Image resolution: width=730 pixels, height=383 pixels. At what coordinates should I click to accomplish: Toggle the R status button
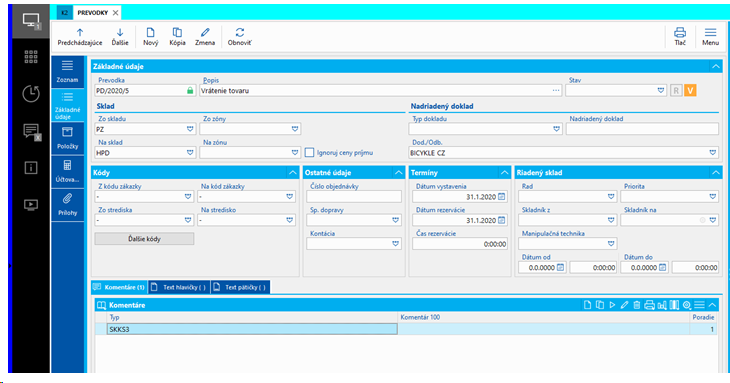tap(676, 91)
